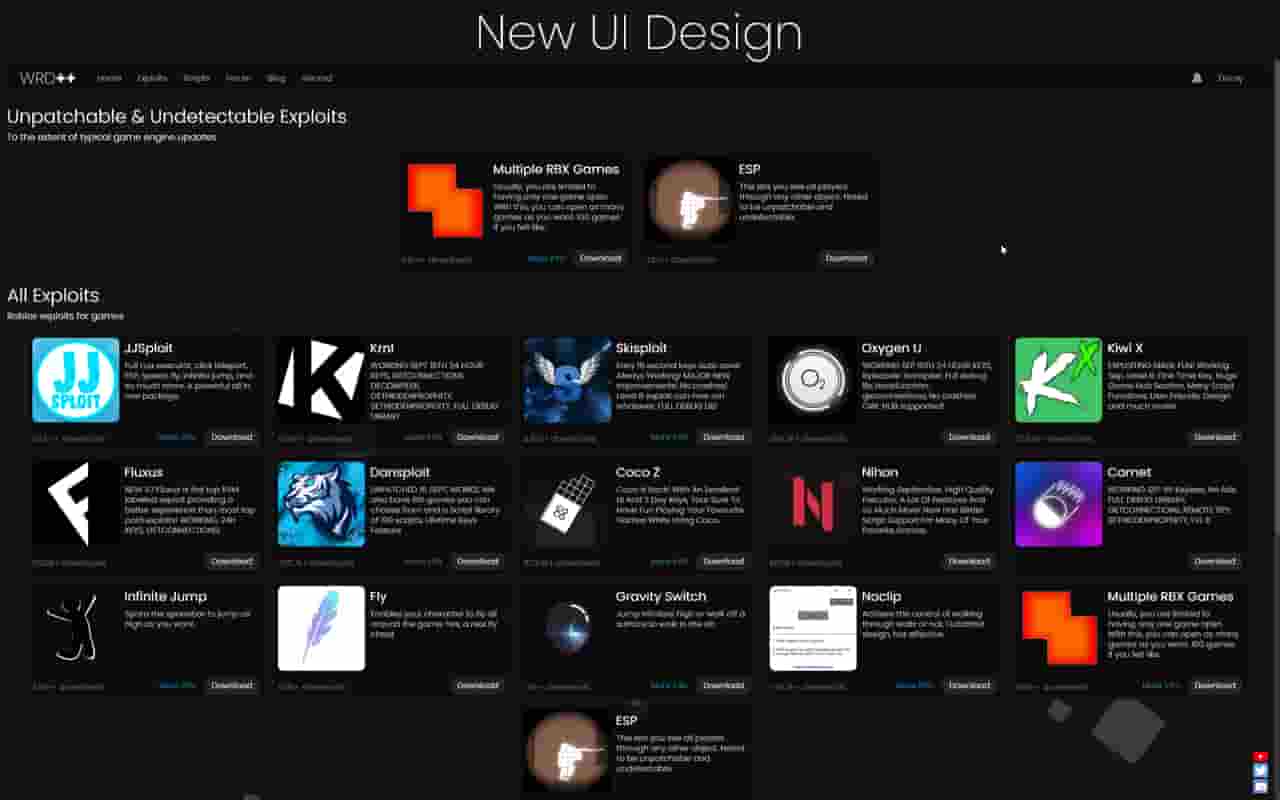The image size is (1280, 800).
Task: Open the Exploits nav item
Action: point(152,78)
